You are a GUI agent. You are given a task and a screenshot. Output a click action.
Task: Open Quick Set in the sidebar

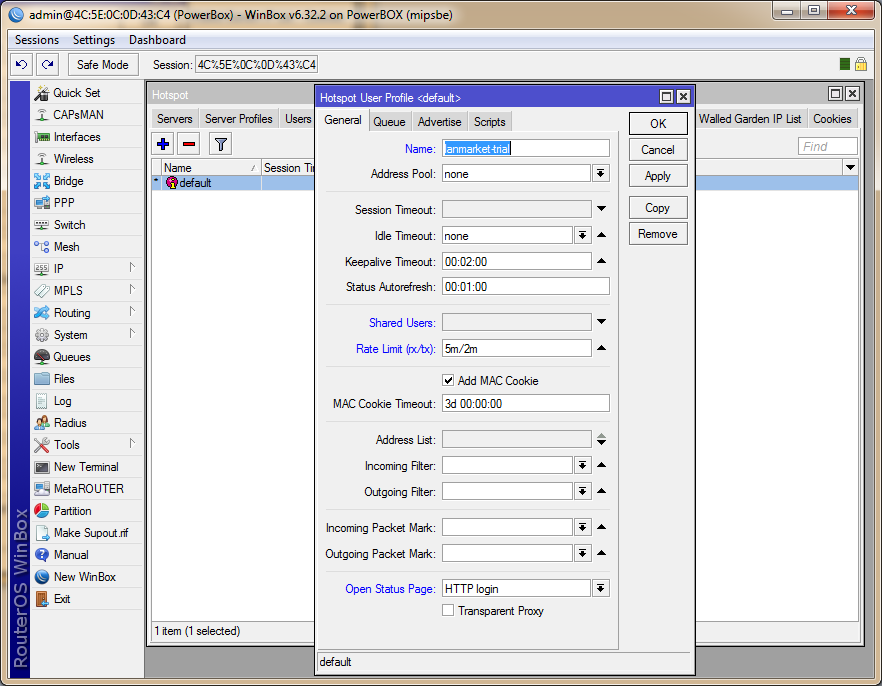click(76, 93)
